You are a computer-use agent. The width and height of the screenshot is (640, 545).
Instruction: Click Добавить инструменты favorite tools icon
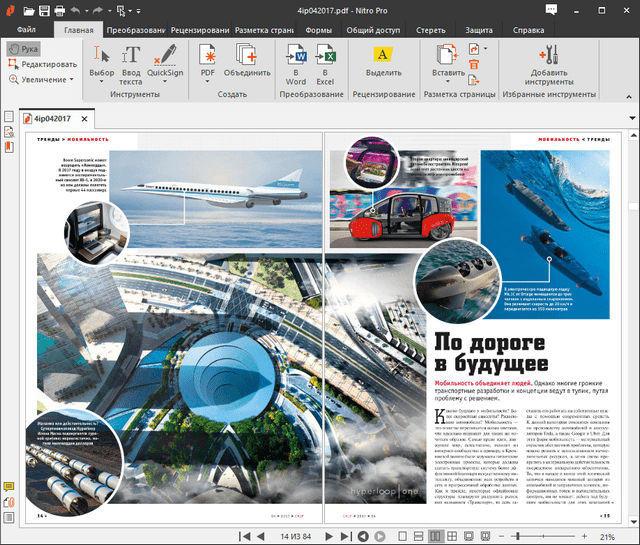pos(553,63)
